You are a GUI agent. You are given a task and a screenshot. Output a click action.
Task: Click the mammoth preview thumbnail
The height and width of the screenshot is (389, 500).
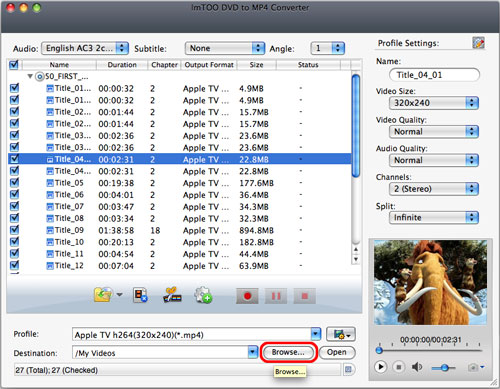(430, 282)
